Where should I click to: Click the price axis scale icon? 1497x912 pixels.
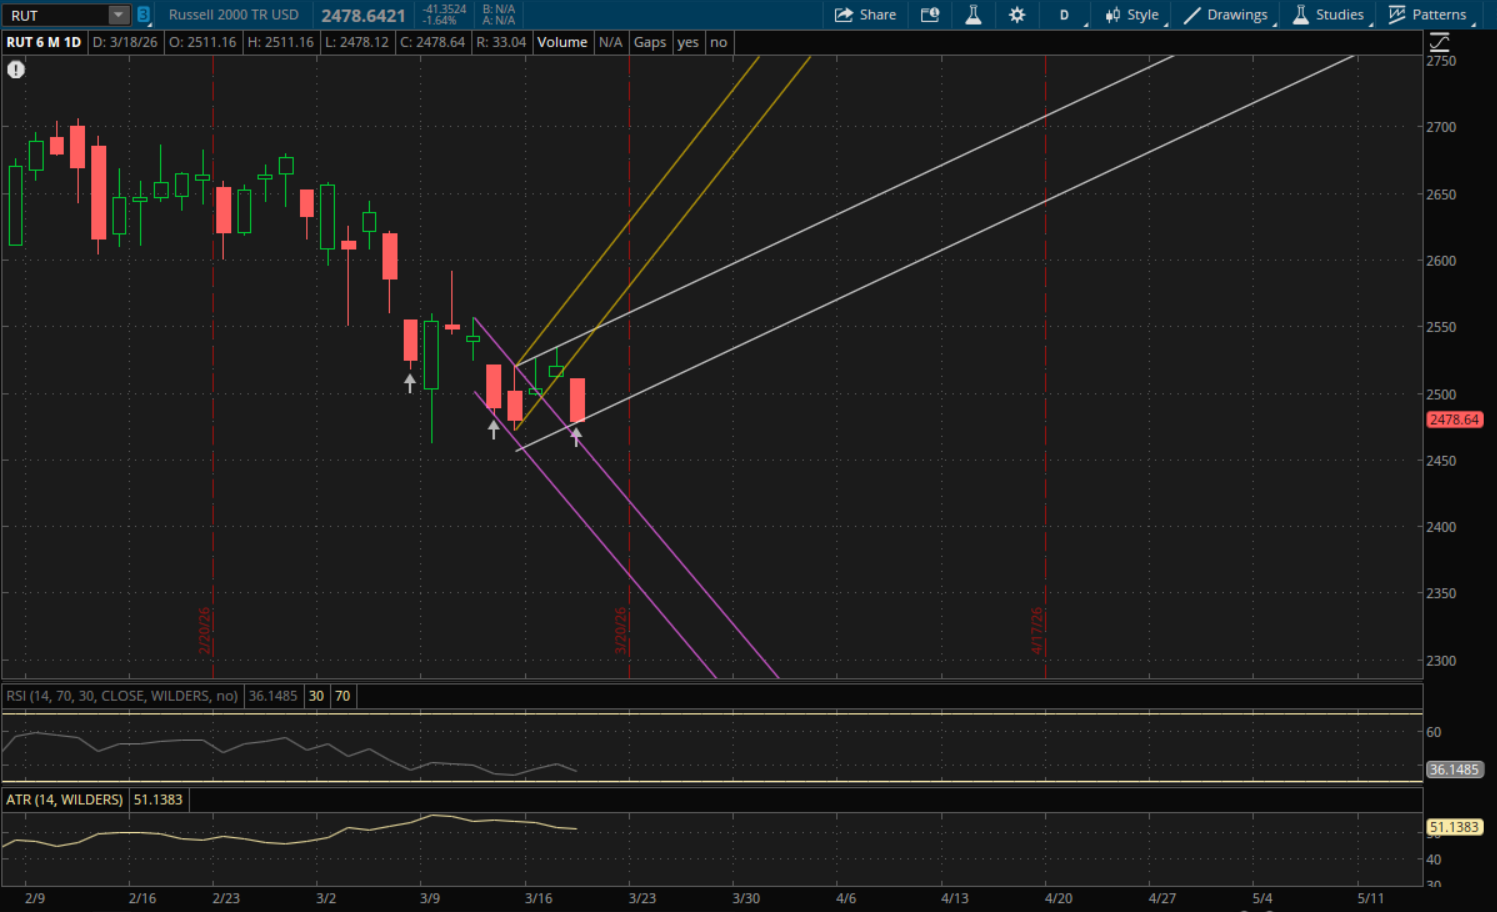(x=1439, y=42)
